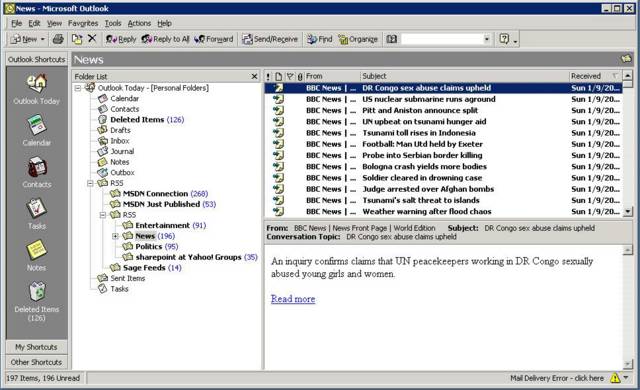Click the Reply to All button
Screen dimensions: 640x390
click(166, 39)
